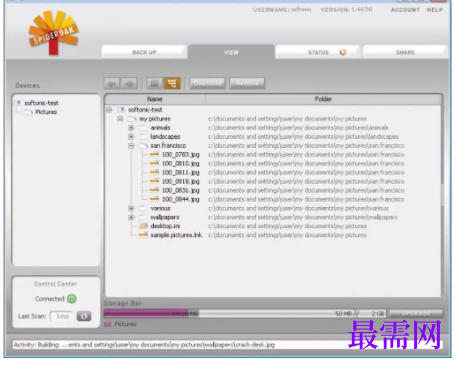Click the purple storage usage bar
The image size is (460, 366).
tap(146, 313)
